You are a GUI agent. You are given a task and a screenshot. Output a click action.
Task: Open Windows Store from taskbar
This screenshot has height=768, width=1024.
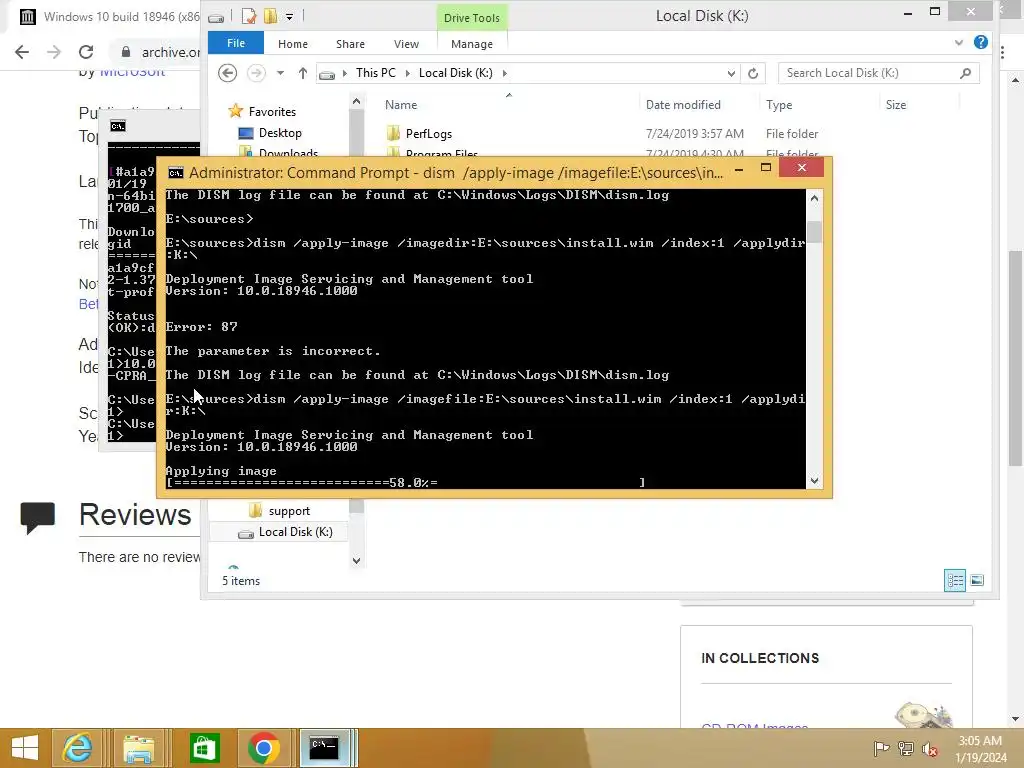[x=204, y=748]
